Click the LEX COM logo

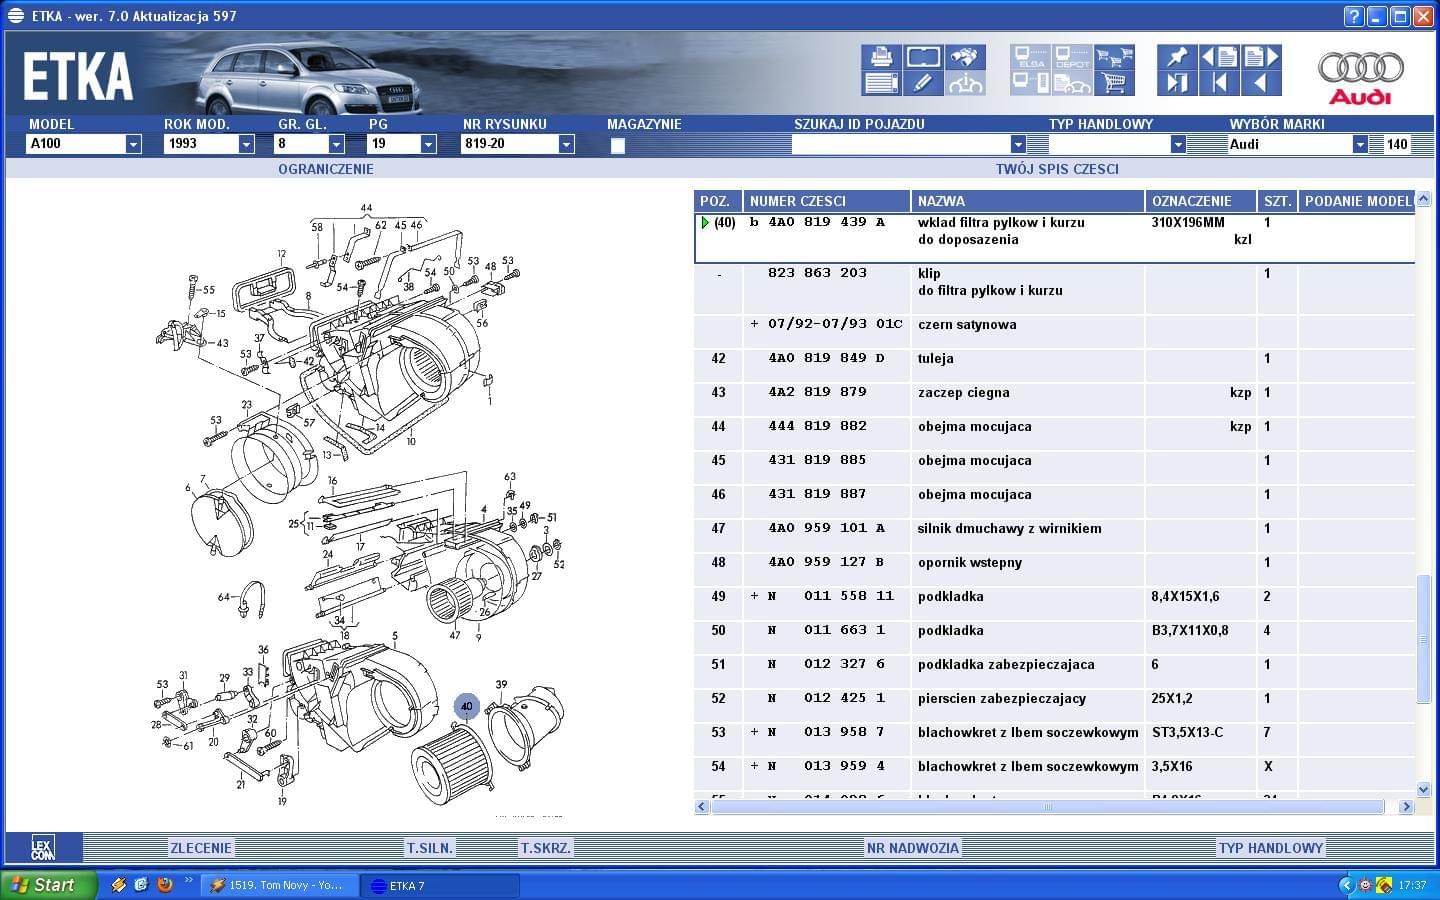[42, 848]
